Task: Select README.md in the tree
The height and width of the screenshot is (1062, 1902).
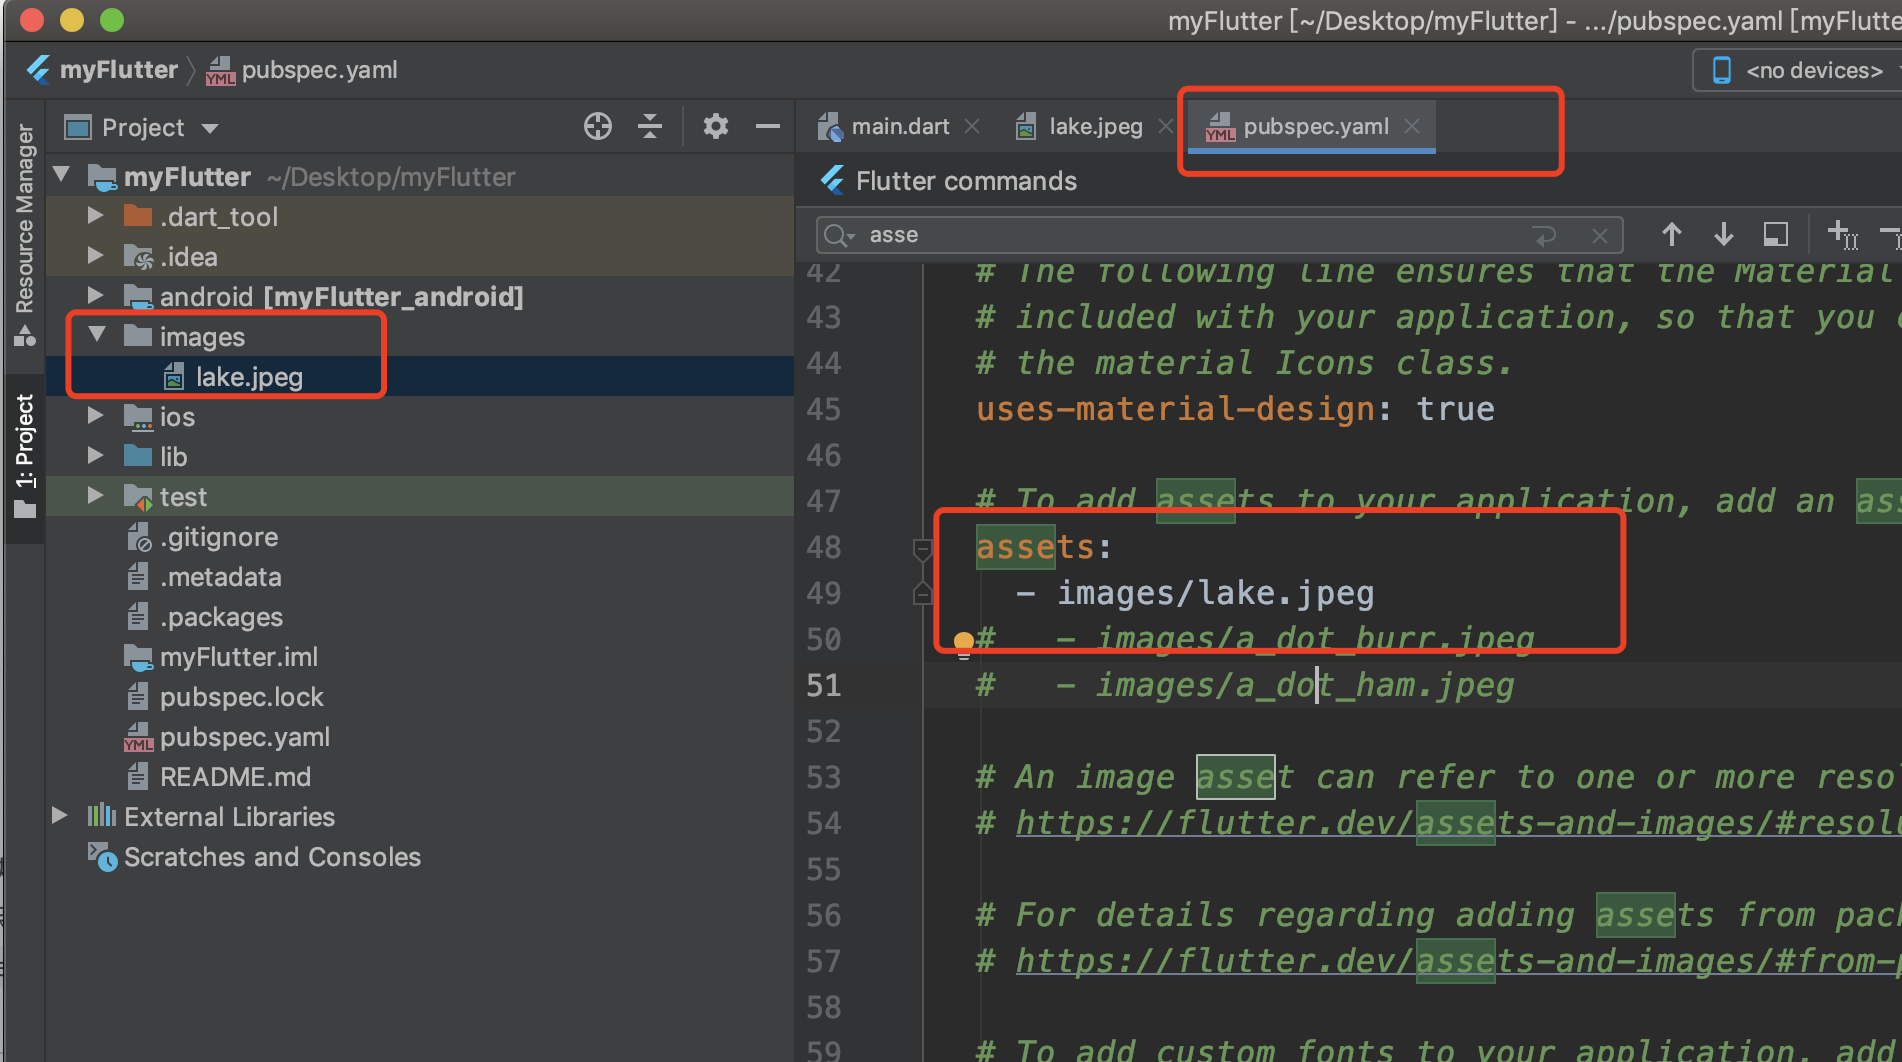Action: coord(235,777)
